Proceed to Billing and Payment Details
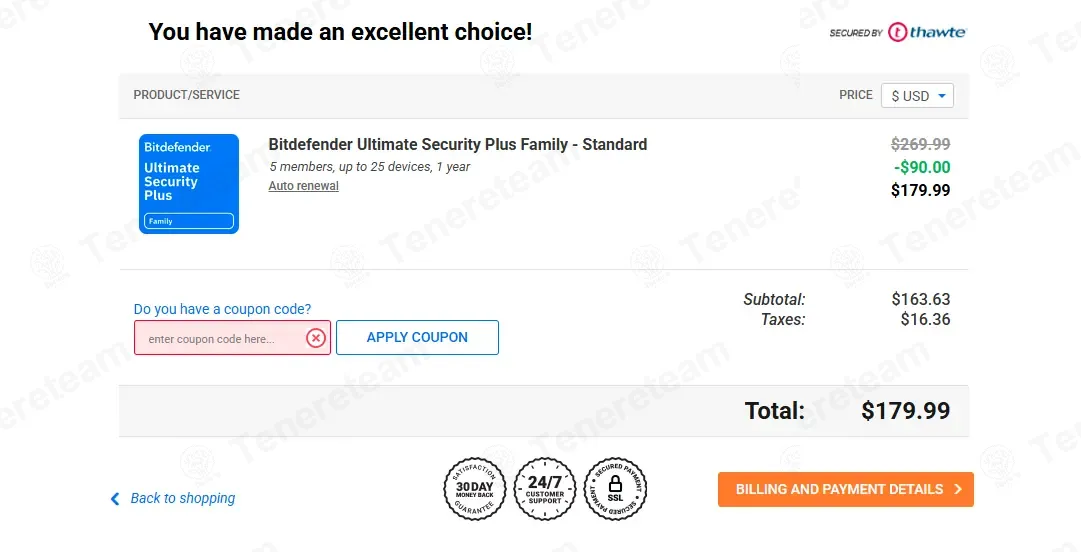The width and height of the screenshot is (1081, 552). point(845,489)
